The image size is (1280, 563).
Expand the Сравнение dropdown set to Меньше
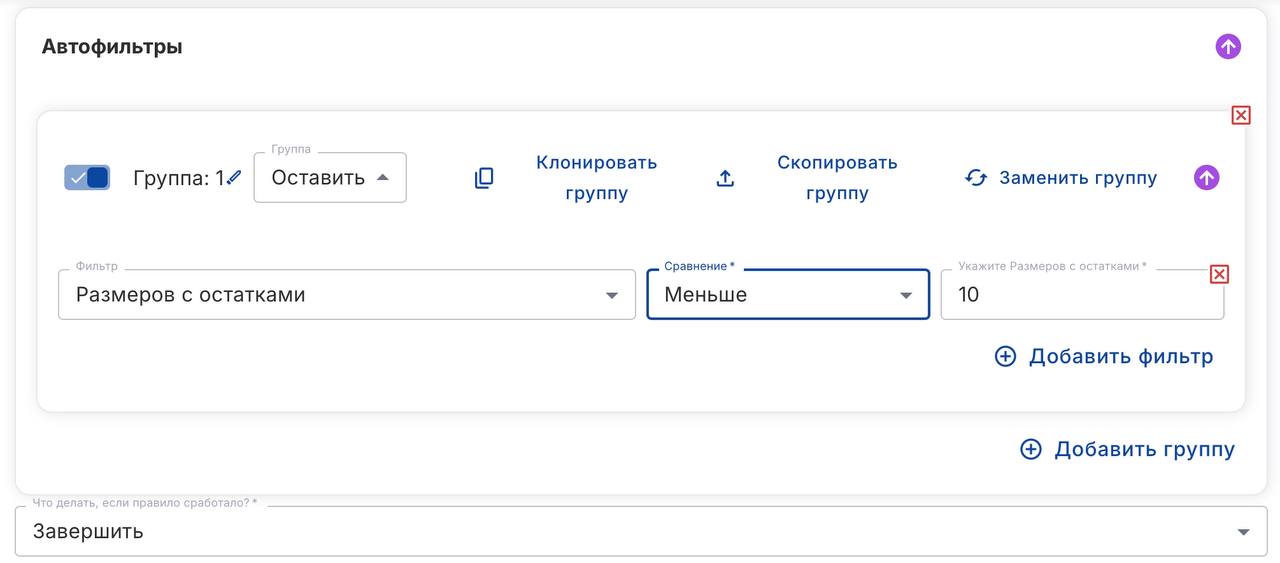(788, 295)
